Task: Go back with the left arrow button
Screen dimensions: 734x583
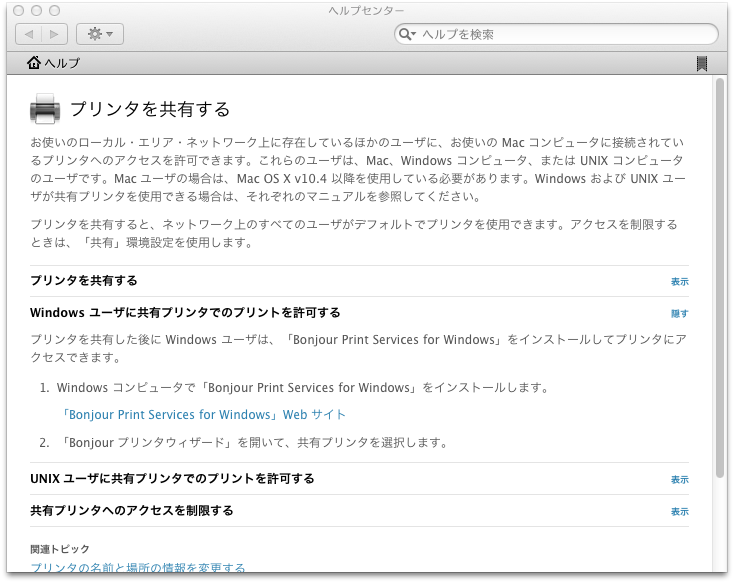Action: click(29, 34)
